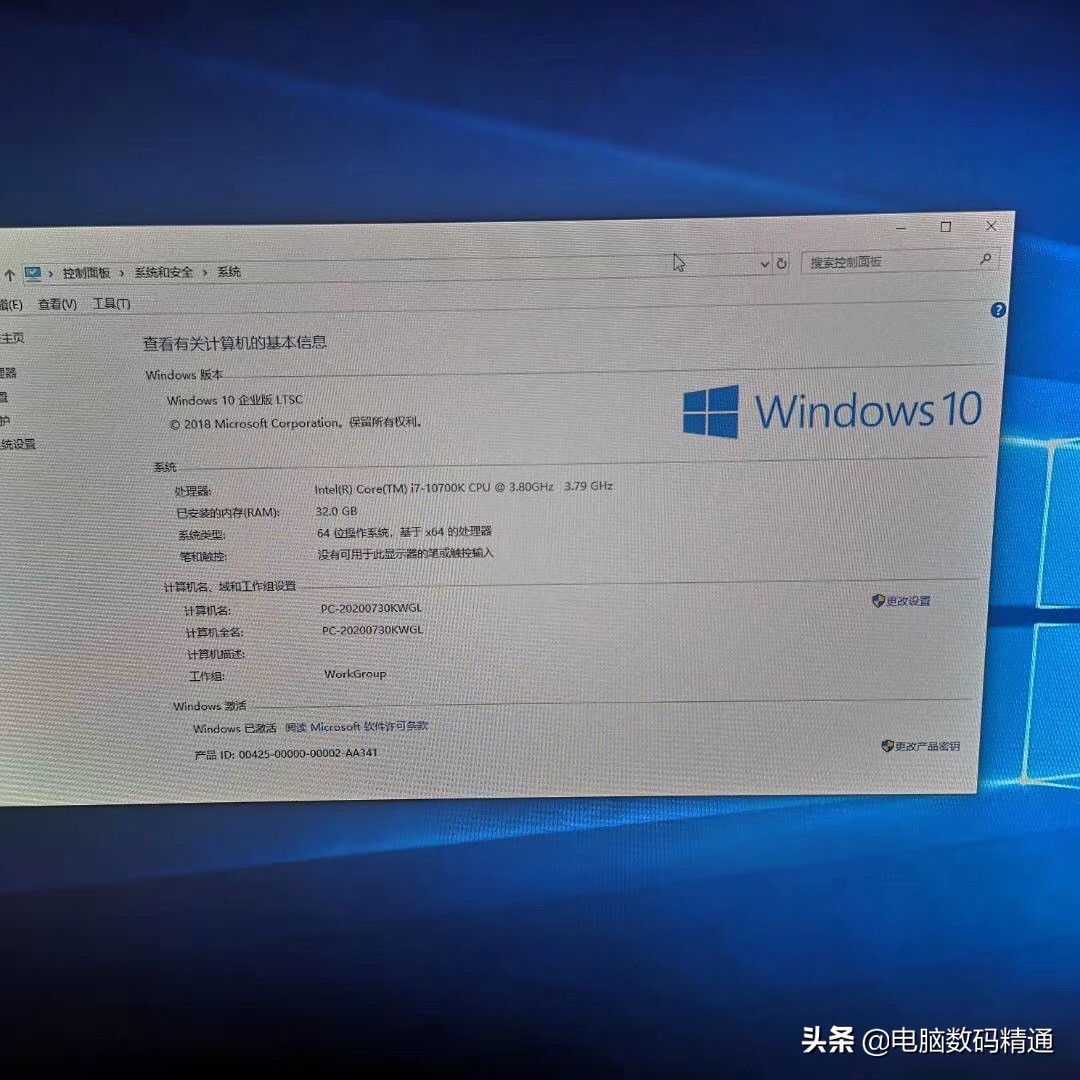Click the 更改设置 link

(908, 601)
